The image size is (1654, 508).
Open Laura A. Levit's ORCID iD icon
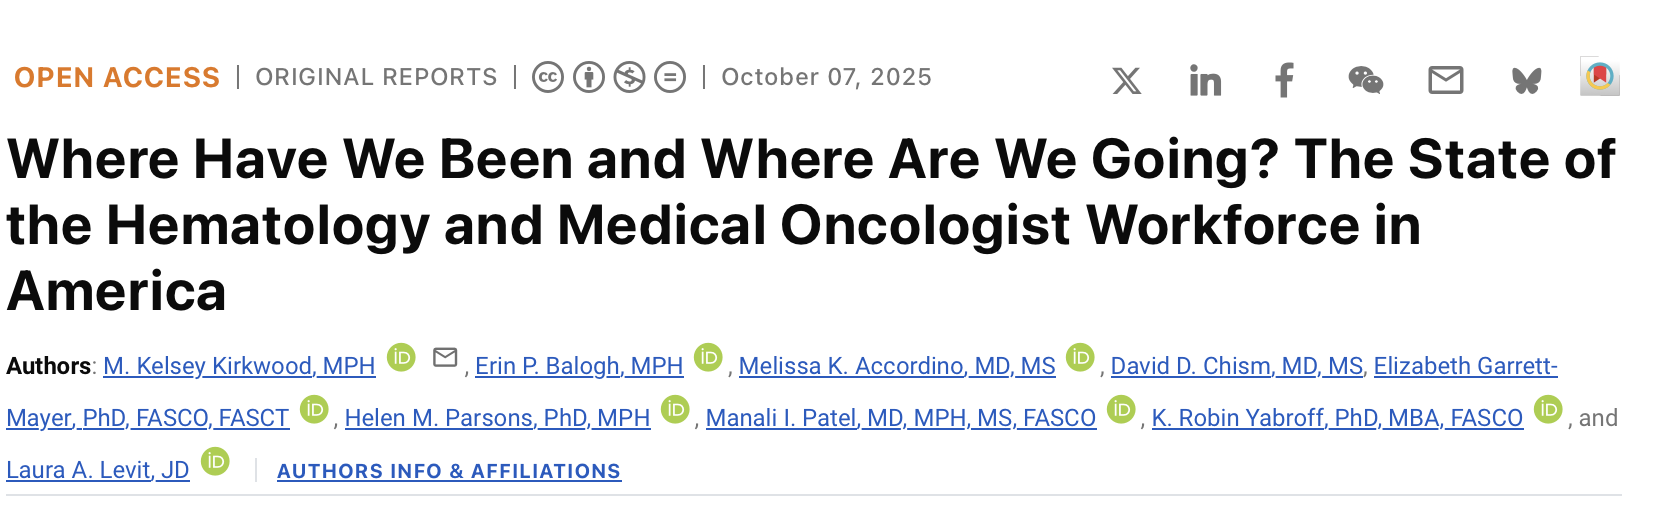coord(215,462)
